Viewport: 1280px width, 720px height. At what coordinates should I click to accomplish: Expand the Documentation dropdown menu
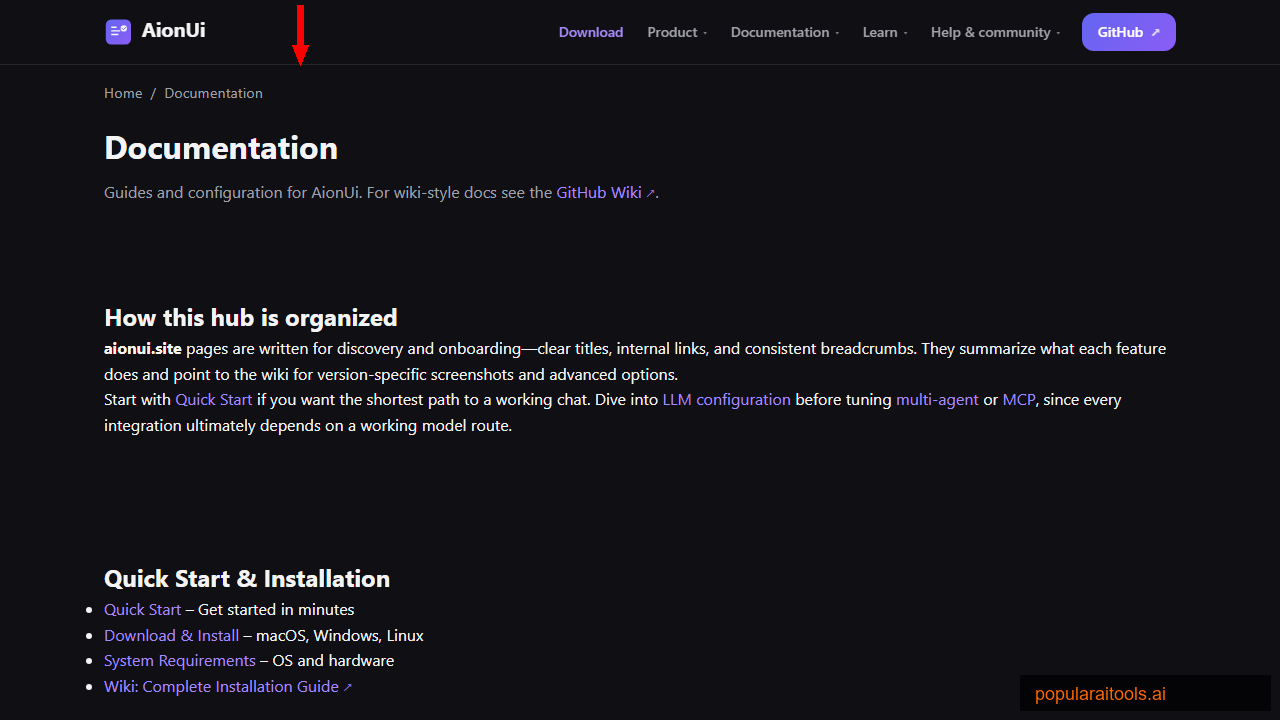tap(780, 32)
